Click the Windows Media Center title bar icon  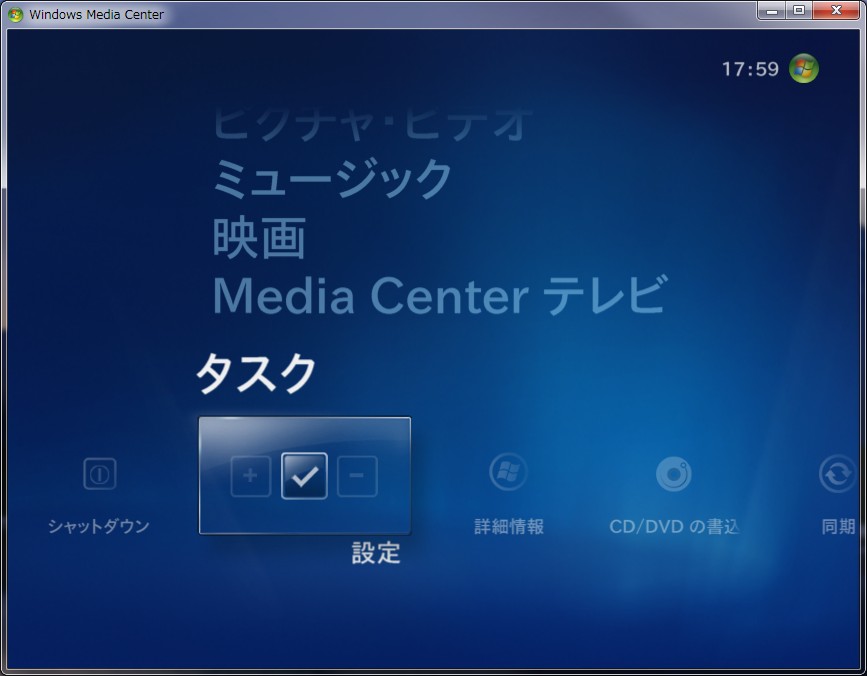coord(15,14)
